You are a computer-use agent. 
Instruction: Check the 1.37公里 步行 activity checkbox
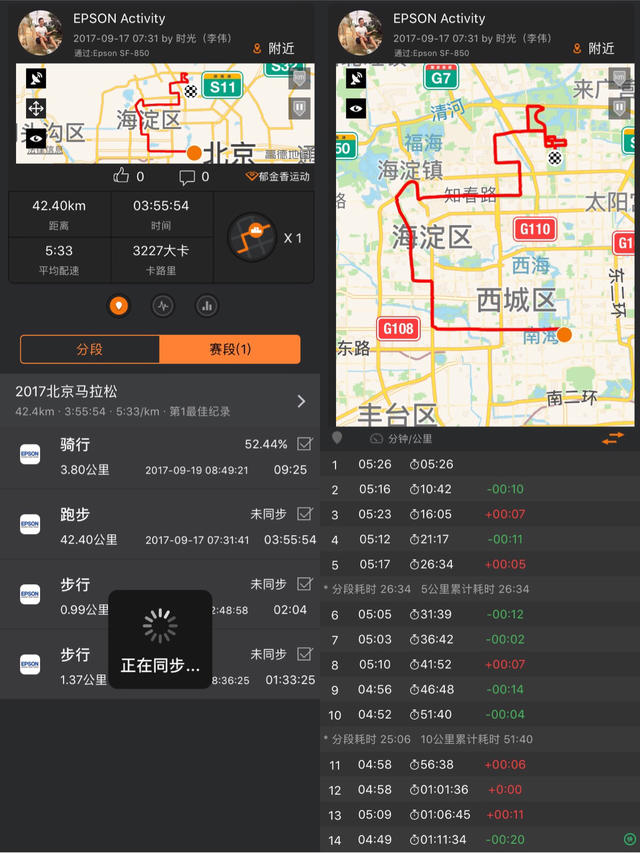(x=305, y=653)
